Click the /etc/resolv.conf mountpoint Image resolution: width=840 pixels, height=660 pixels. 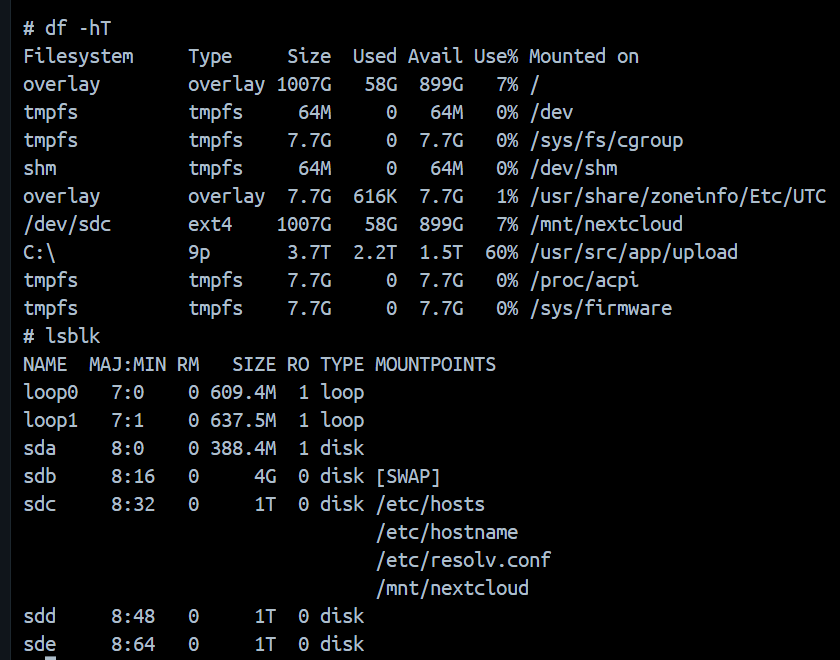pyautogui.click(x=463, y=560)
